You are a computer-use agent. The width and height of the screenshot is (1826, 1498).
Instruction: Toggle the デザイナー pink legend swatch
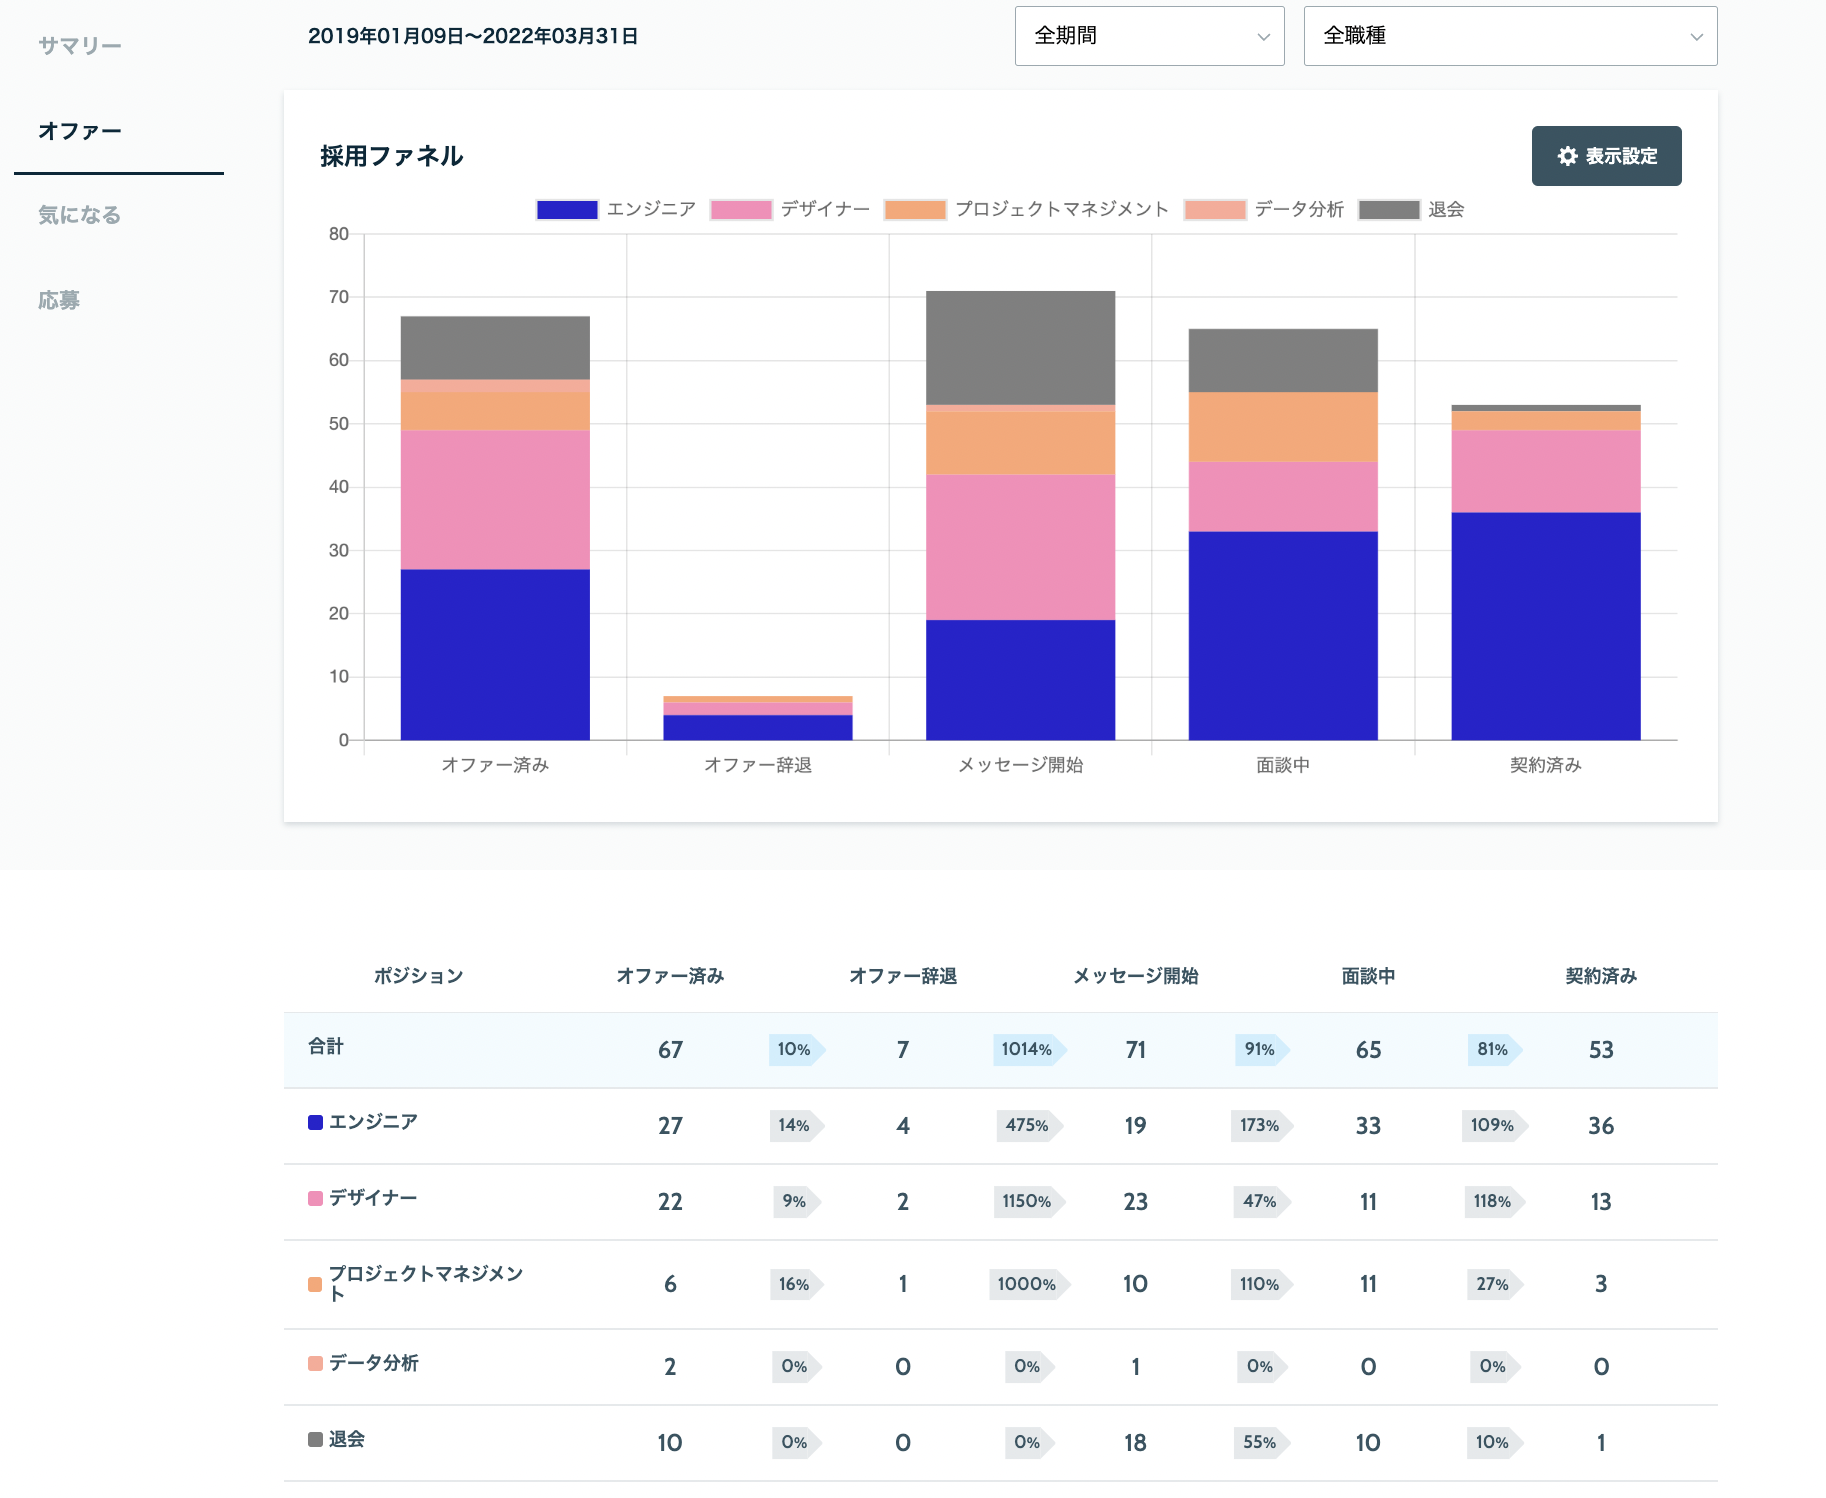(741, 209)
